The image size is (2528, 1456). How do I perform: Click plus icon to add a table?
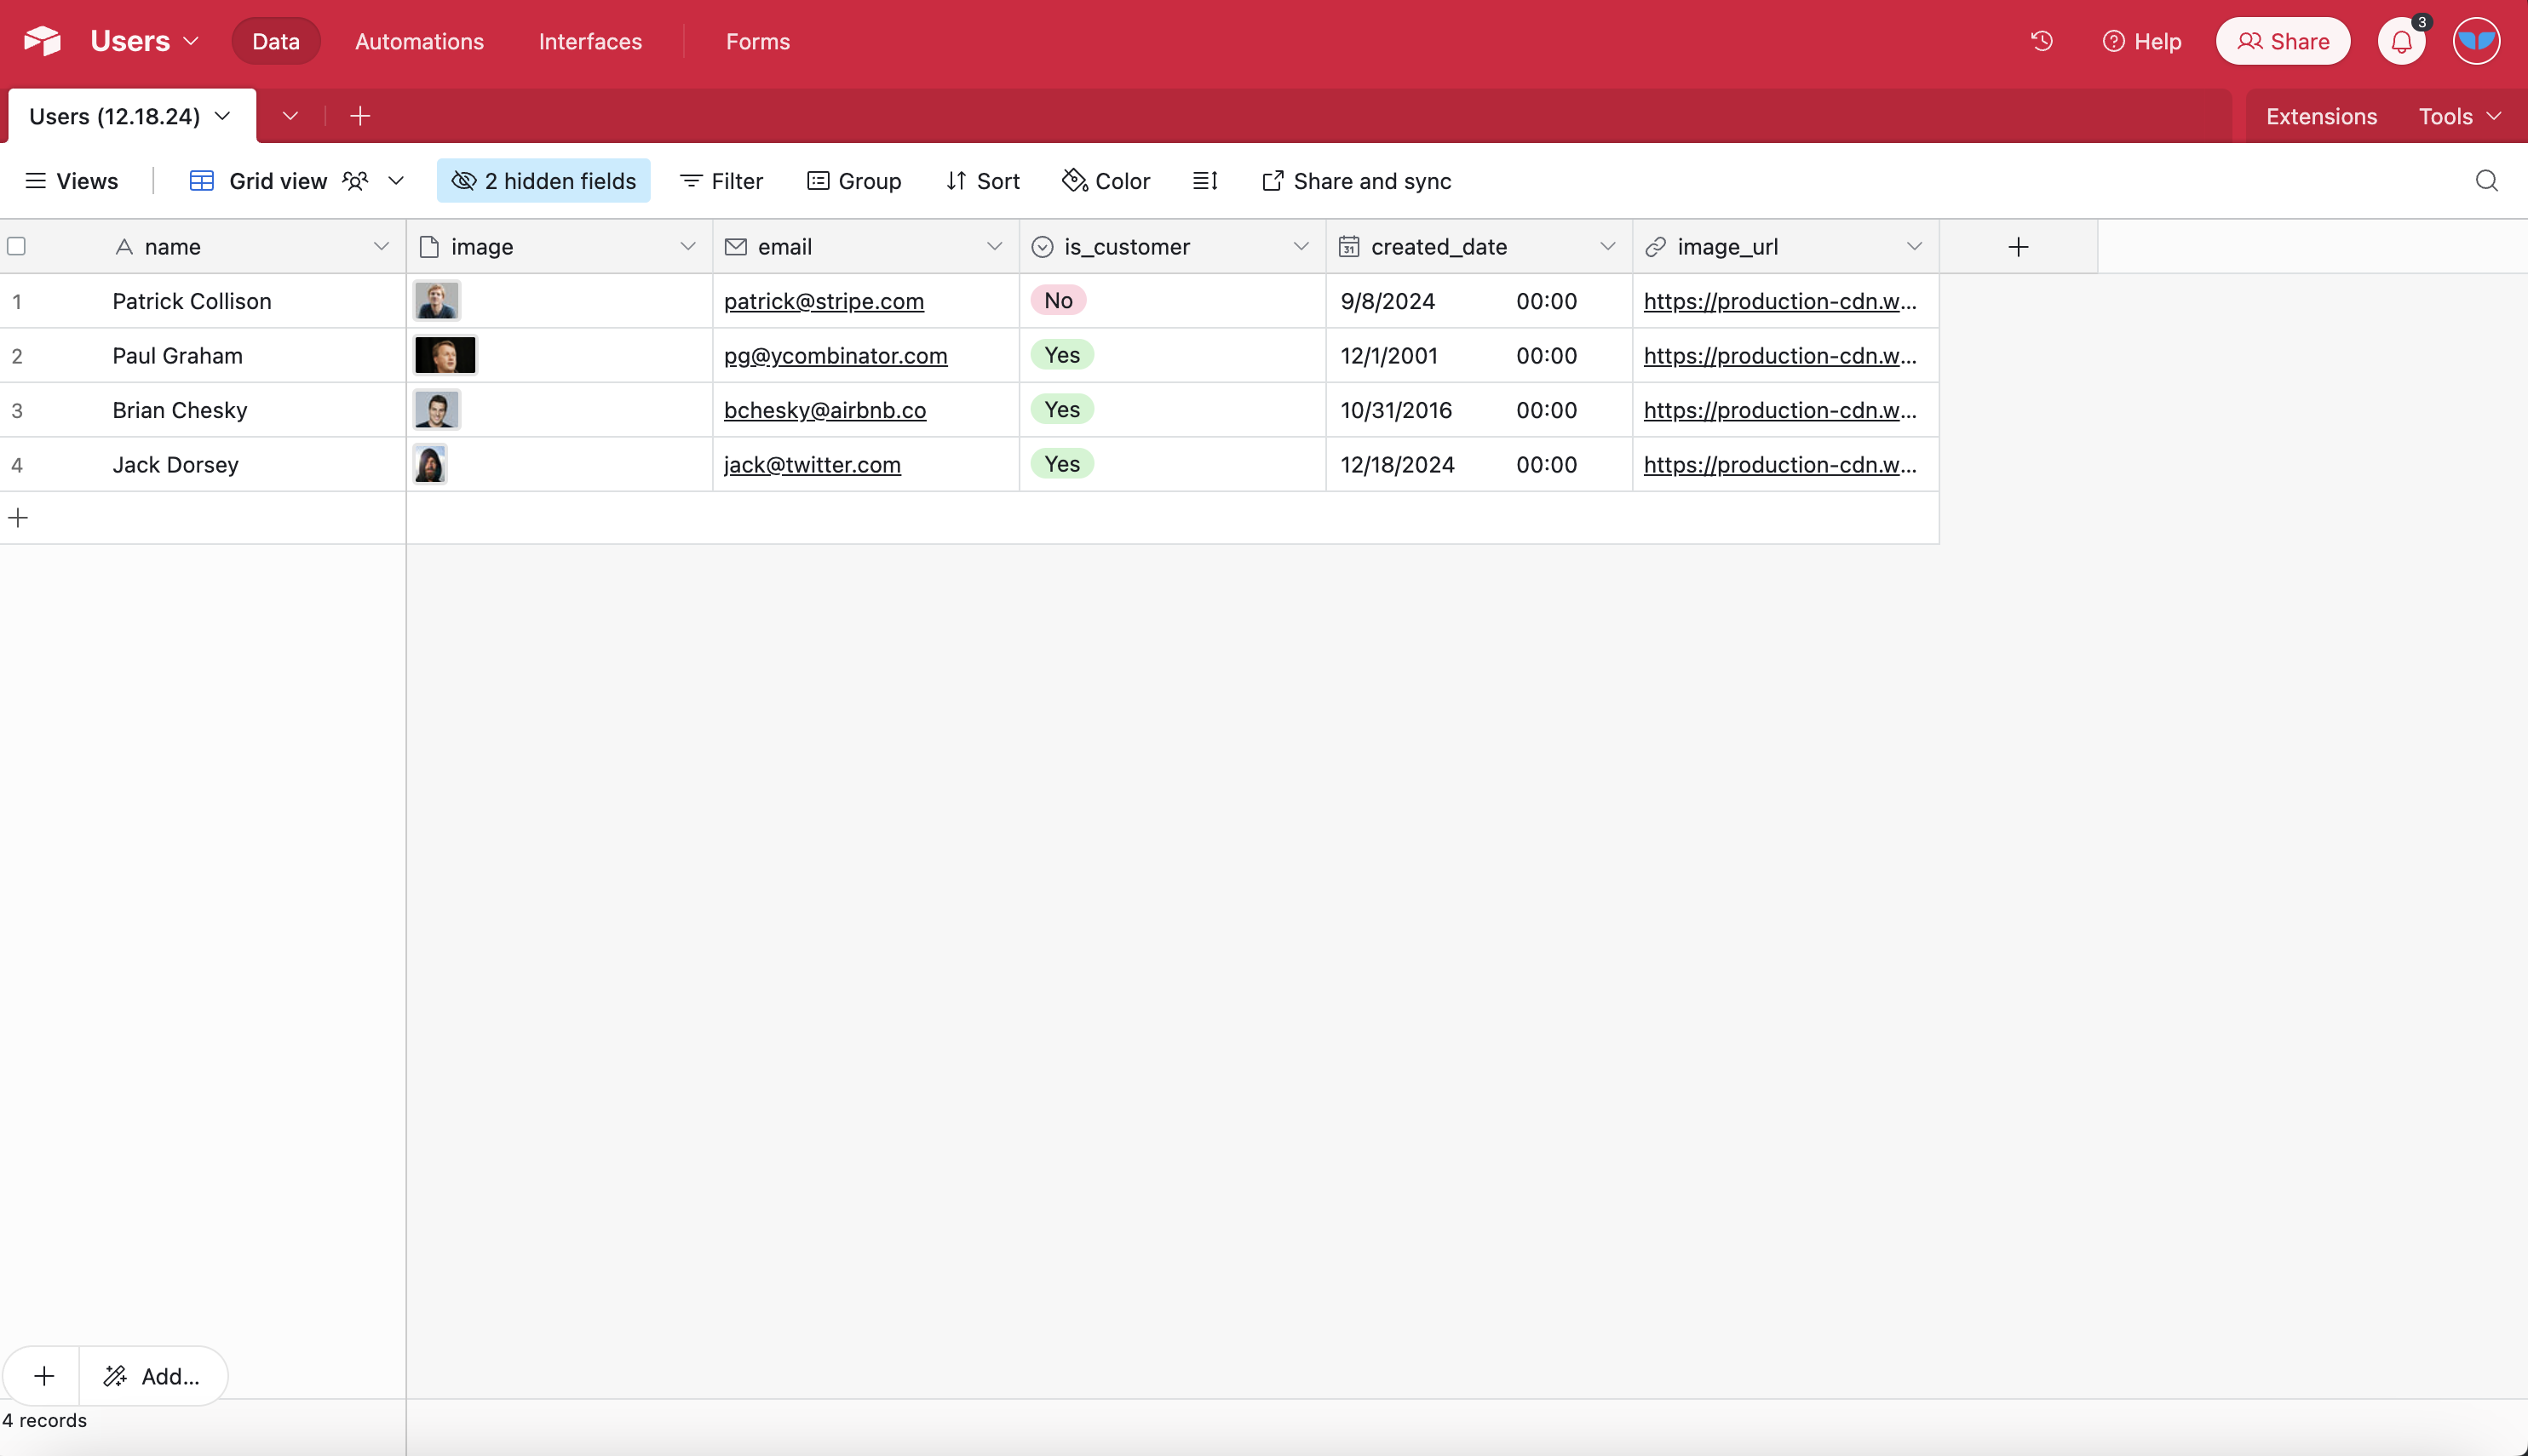(x=360, y=116)
